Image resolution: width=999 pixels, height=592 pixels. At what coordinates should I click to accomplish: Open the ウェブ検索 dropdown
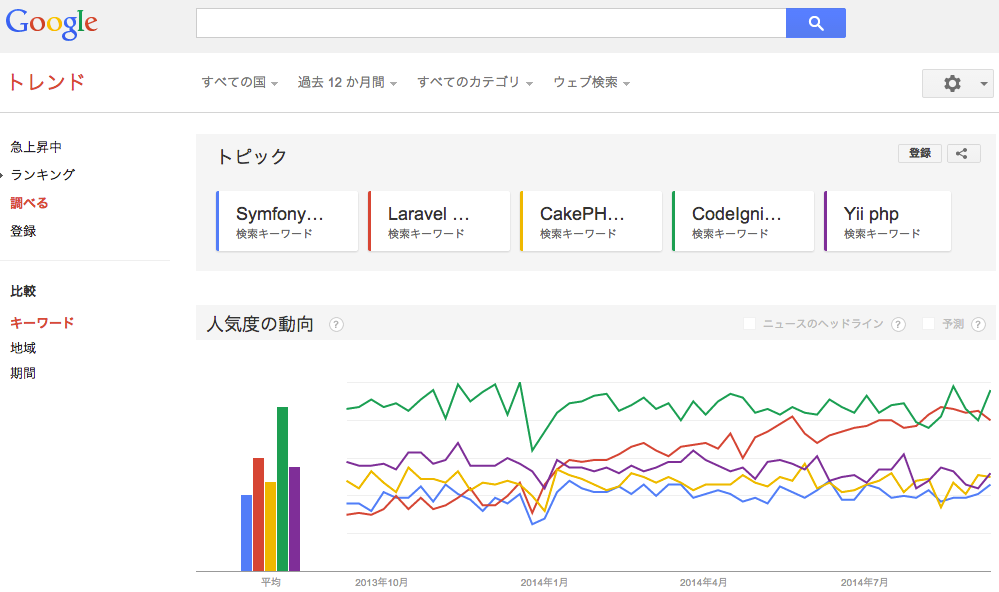591,82
